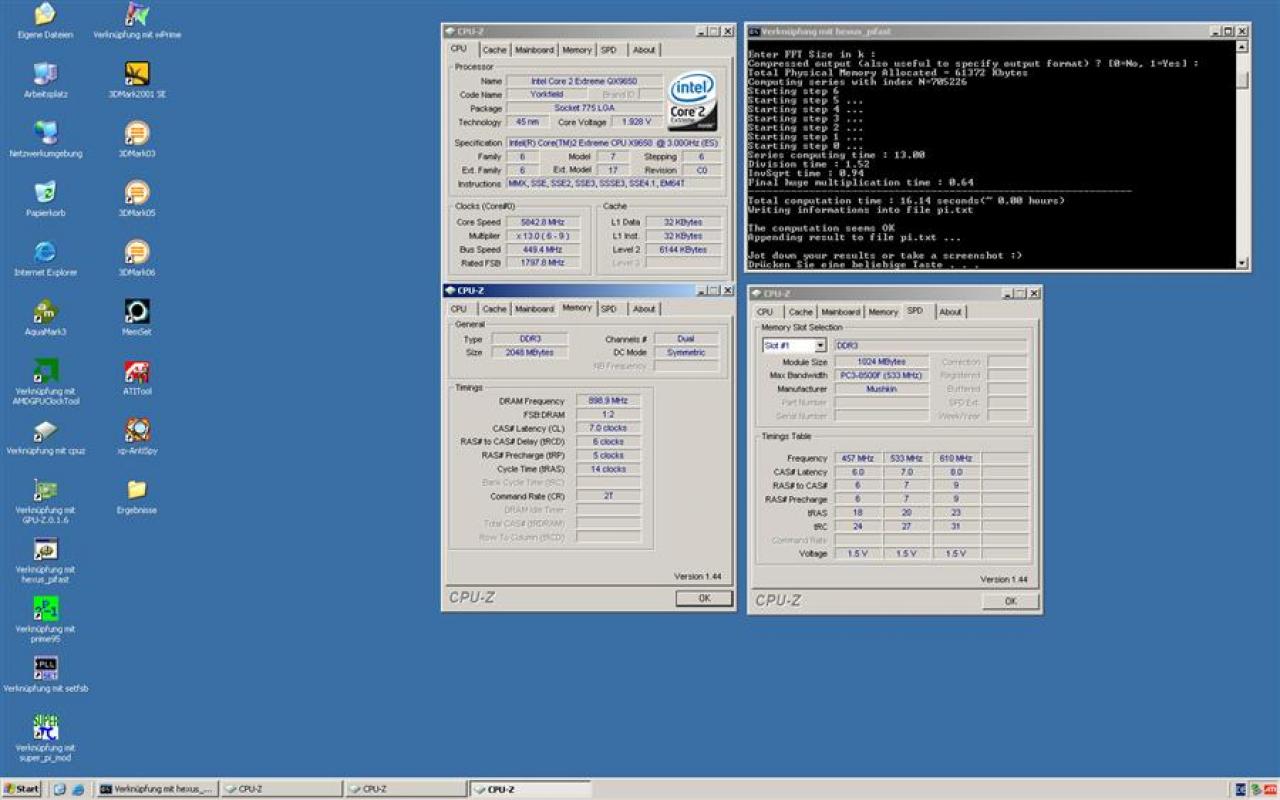Click the Level 2 cache value 6144 KBytes
Viewport: 1280px width, 800px height.
click(x=683, y=249)
